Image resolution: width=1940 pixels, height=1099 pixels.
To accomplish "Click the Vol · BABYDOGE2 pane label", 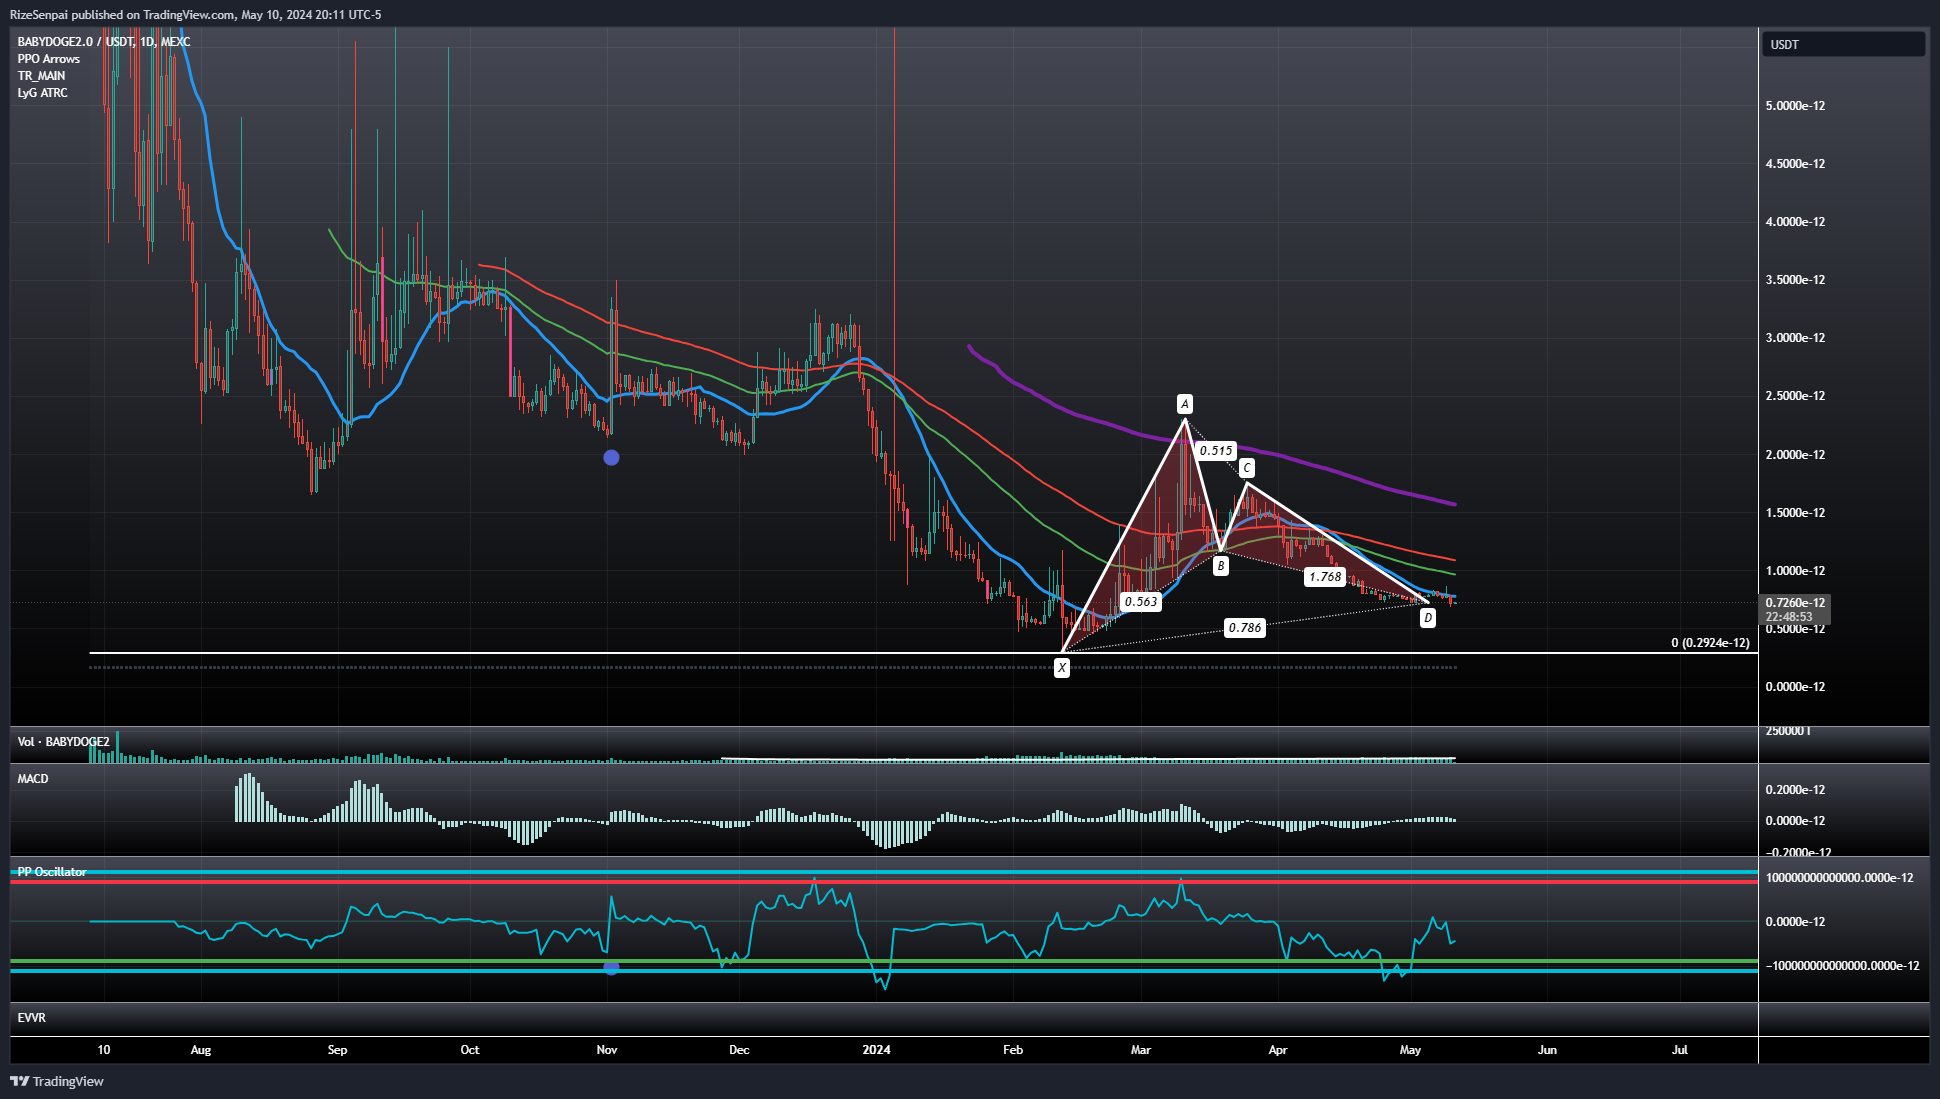I will click(x=63, y=742).
